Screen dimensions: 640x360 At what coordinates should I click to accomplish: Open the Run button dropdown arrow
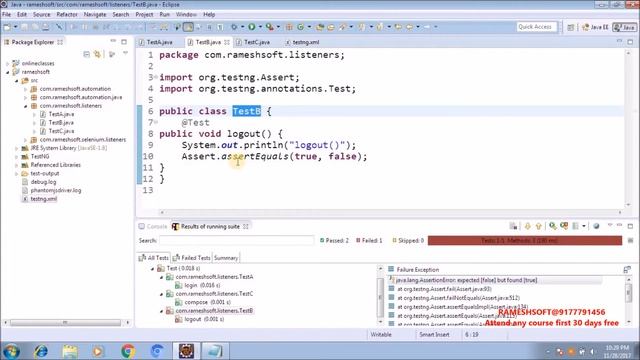click(x=260, y=27)
